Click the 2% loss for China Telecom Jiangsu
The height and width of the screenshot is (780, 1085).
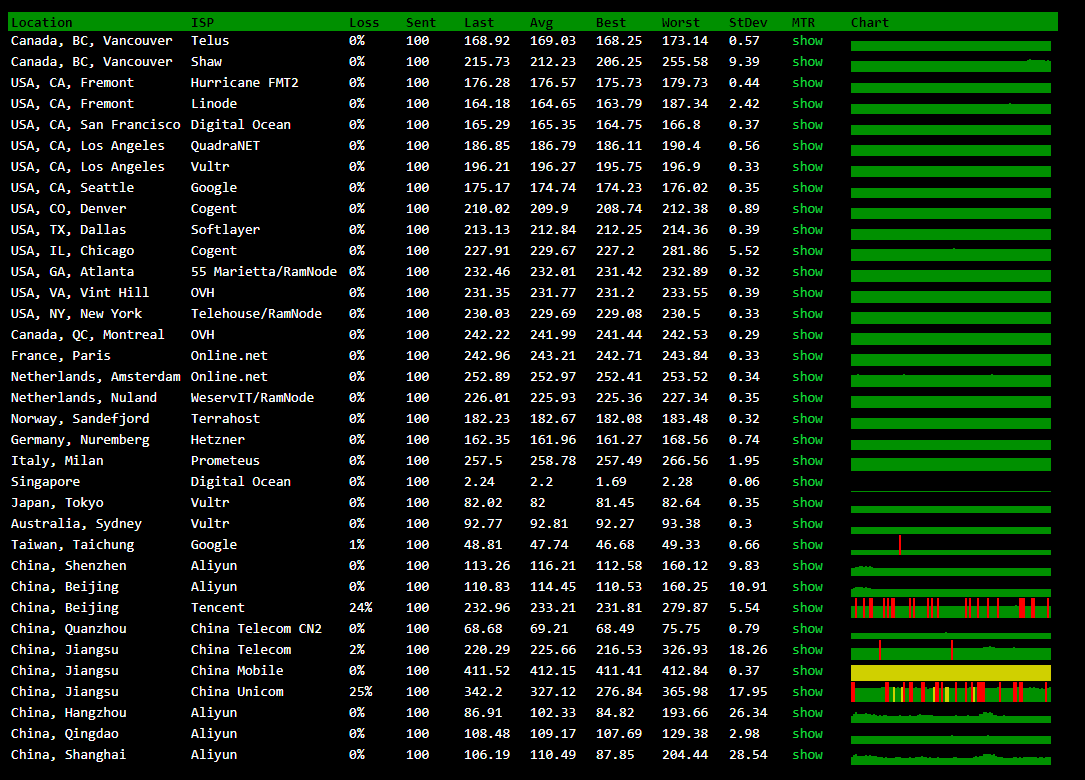point(357,650)
